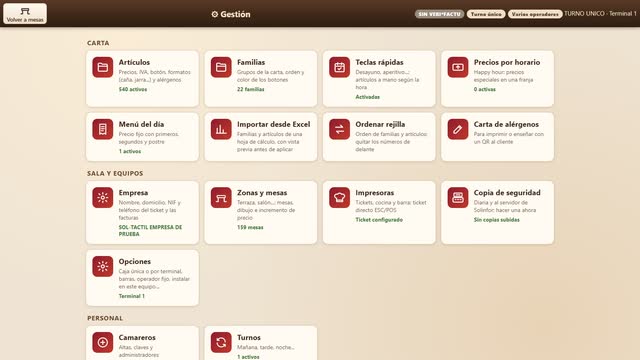Open Importar desde Excel card title

click(x=273, y=124)
